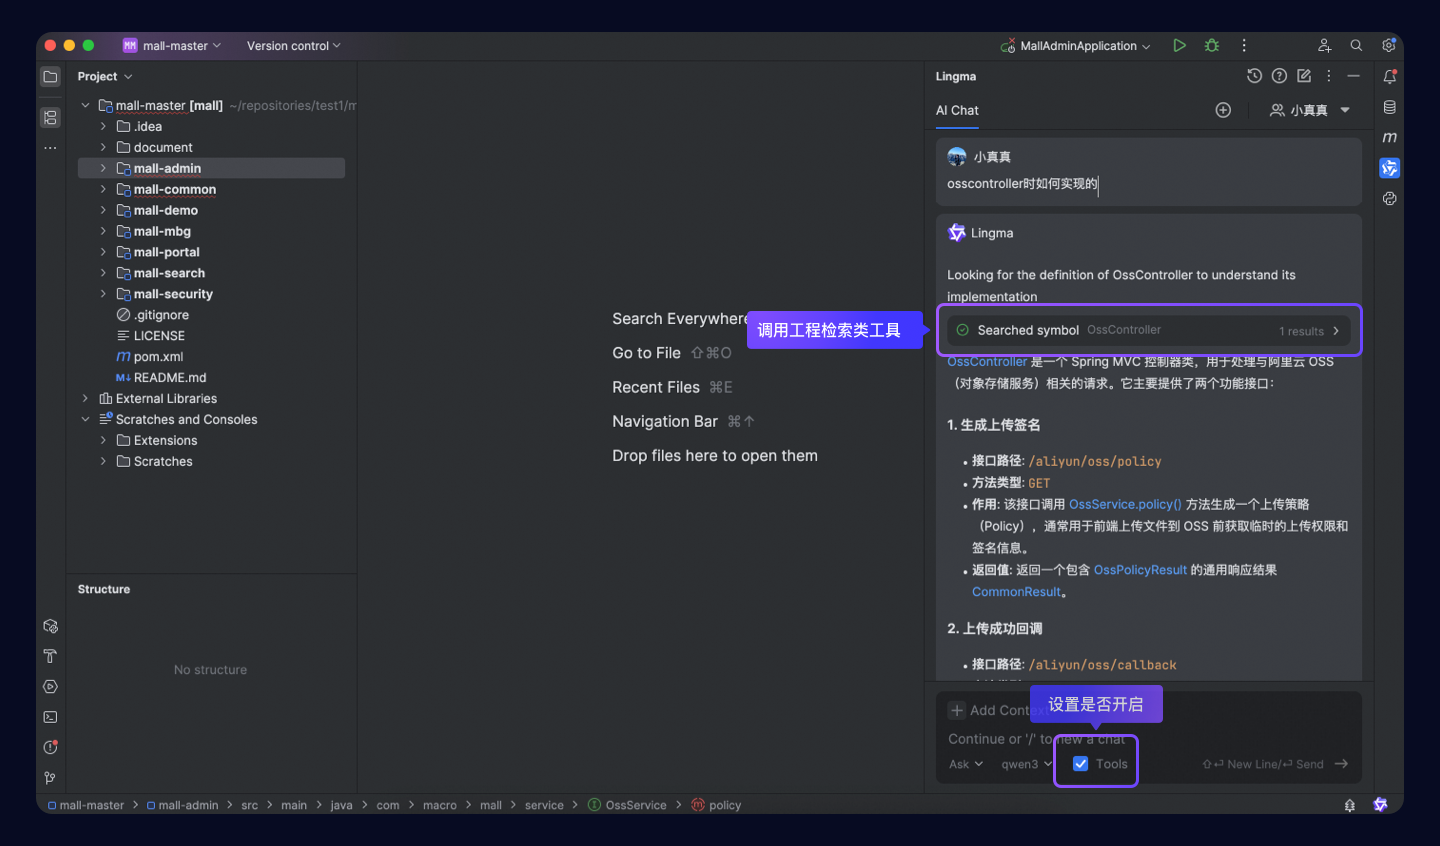Select the .gitignore file in project tree
Image resolution: width=1440 pixels, height=846 pixels.
161,315
